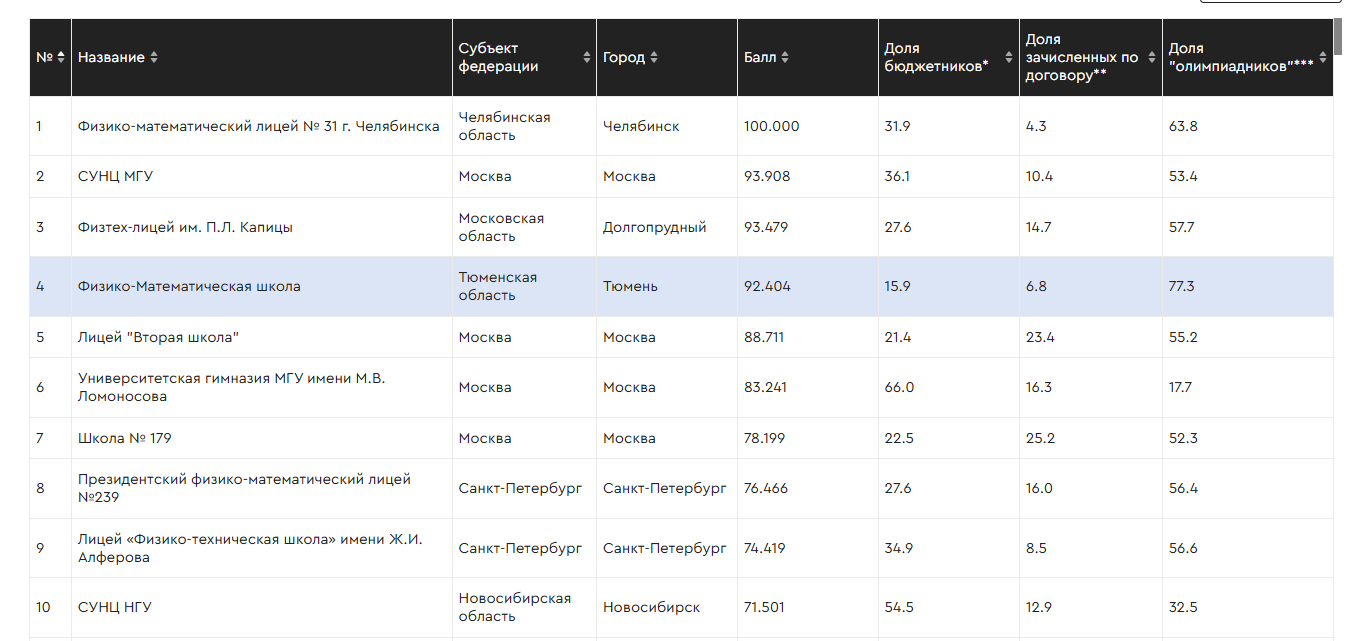Click budget share value 15.9
1348x641 pixels.
[x=898, y=286]
